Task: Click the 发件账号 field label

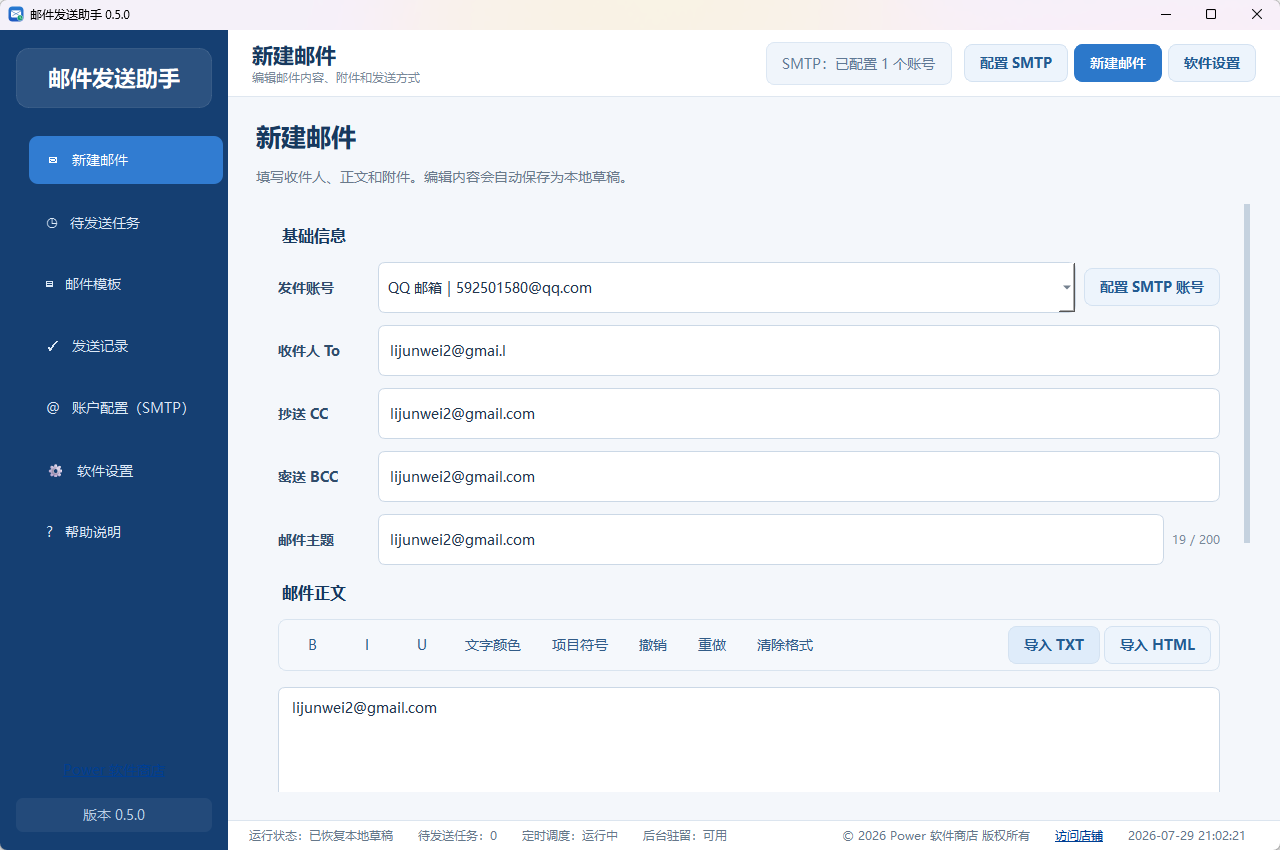Action: click(306, 288)
